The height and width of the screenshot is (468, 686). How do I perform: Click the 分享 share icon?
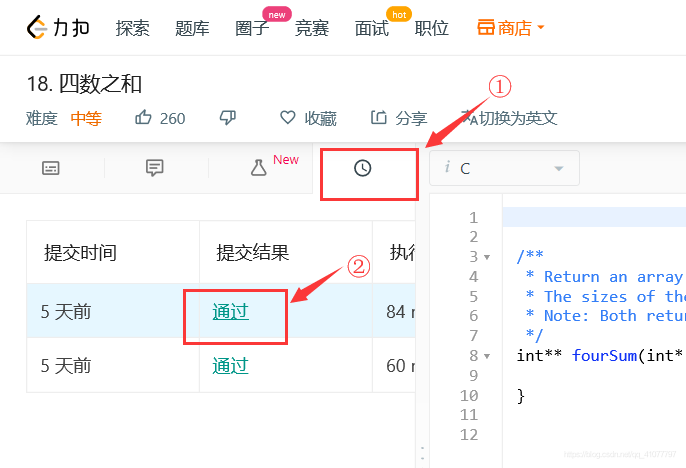[x=379, y=118]
